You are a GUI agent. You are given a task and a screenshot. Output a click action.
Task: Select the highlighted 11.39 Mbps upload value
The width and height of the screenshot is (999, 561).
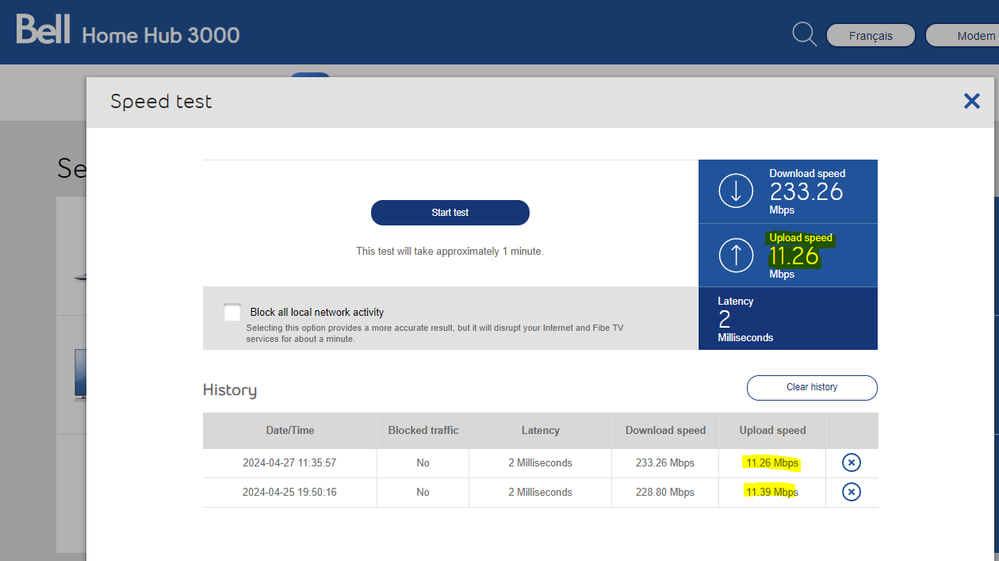pyautogui.click(x=771, y=492)
